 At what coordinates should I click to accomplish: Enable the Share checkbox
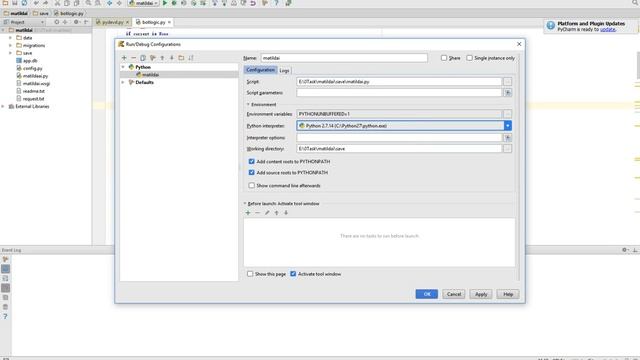(x=444, y=58)
